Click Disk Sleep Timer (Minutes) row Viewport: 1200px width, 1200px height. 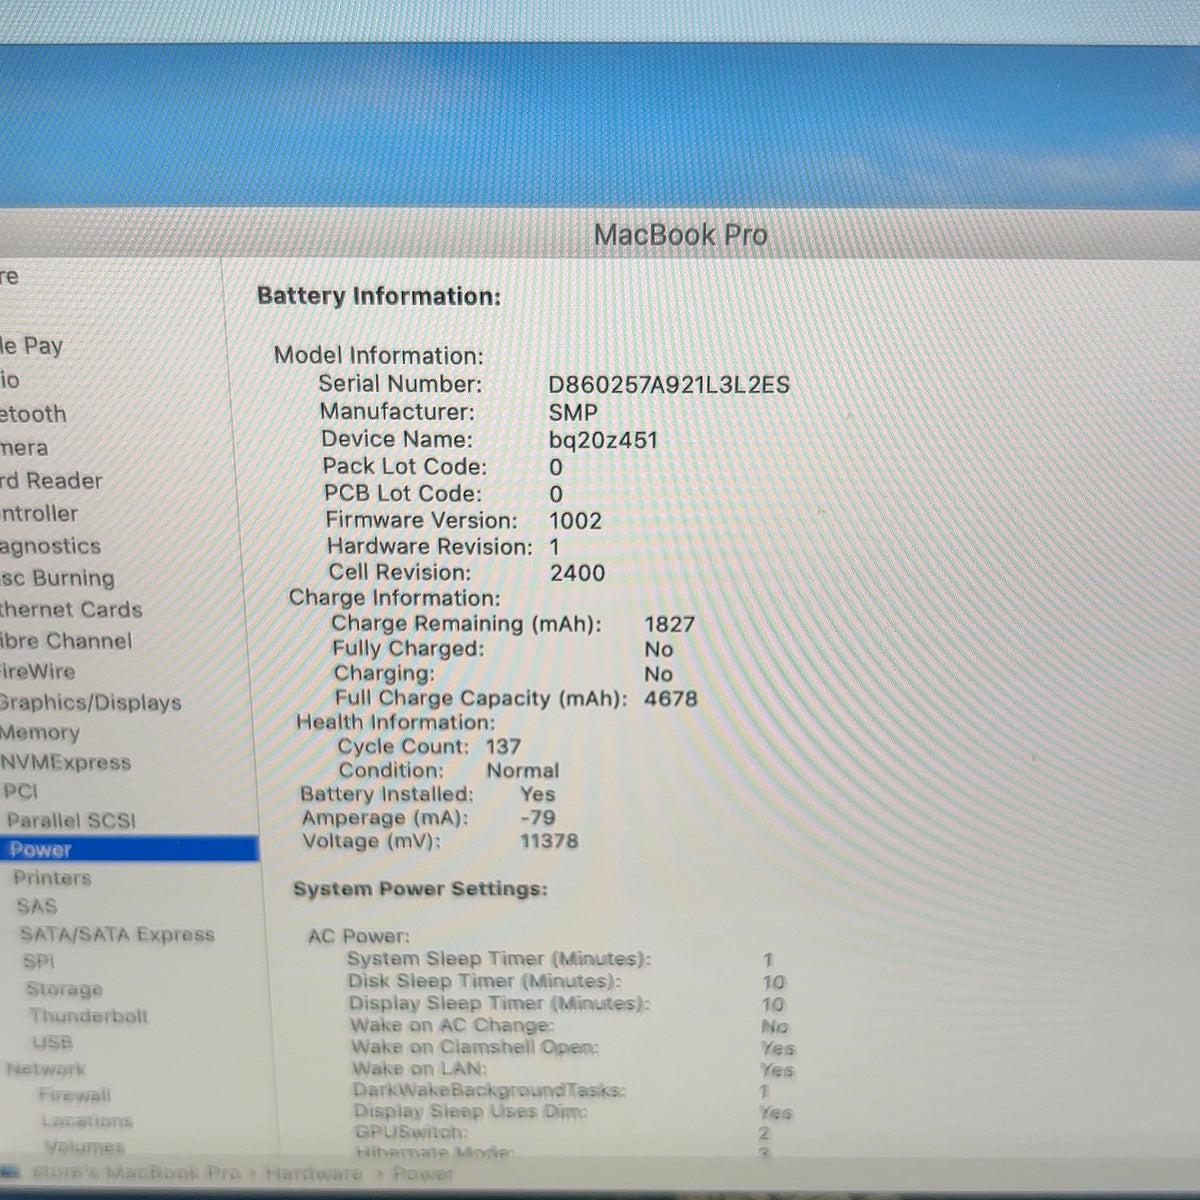pos(565,982)
